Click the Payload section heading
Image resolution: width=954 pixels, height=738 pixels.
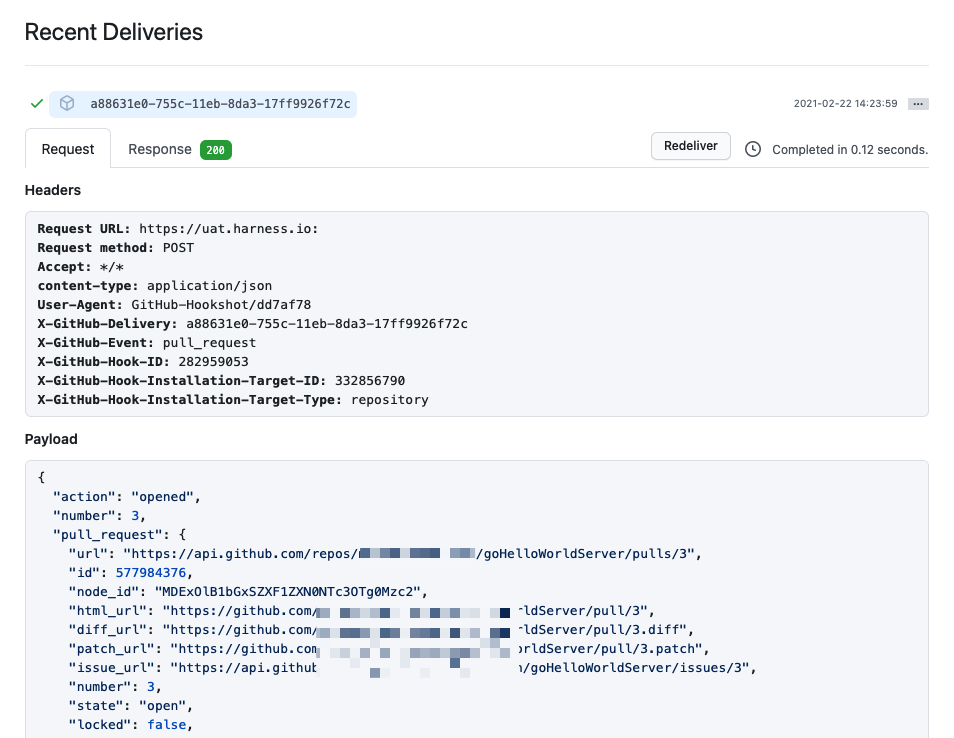tap(51, 439)
